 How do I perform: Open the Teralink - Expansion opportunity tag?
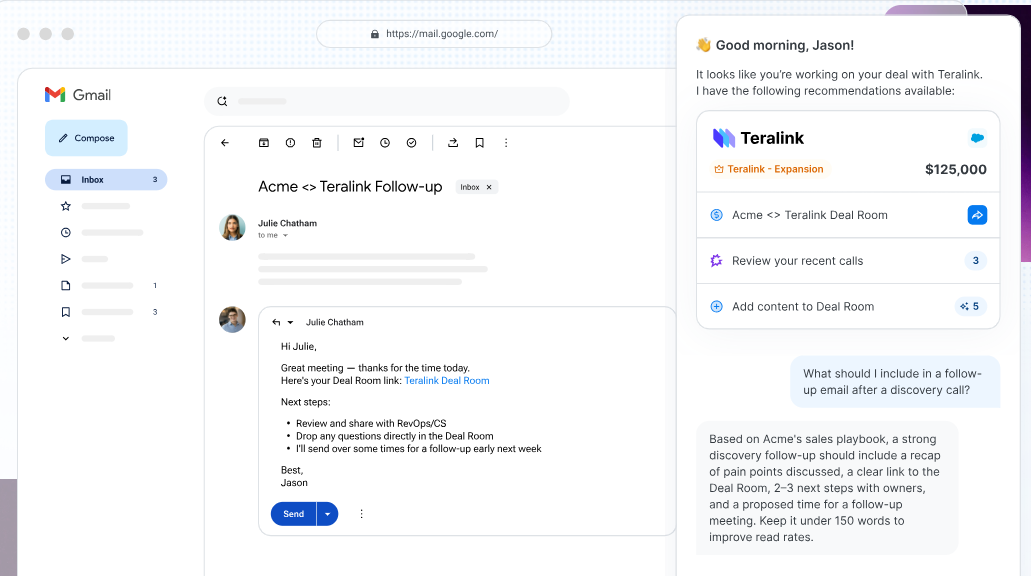tap(769, 169)
